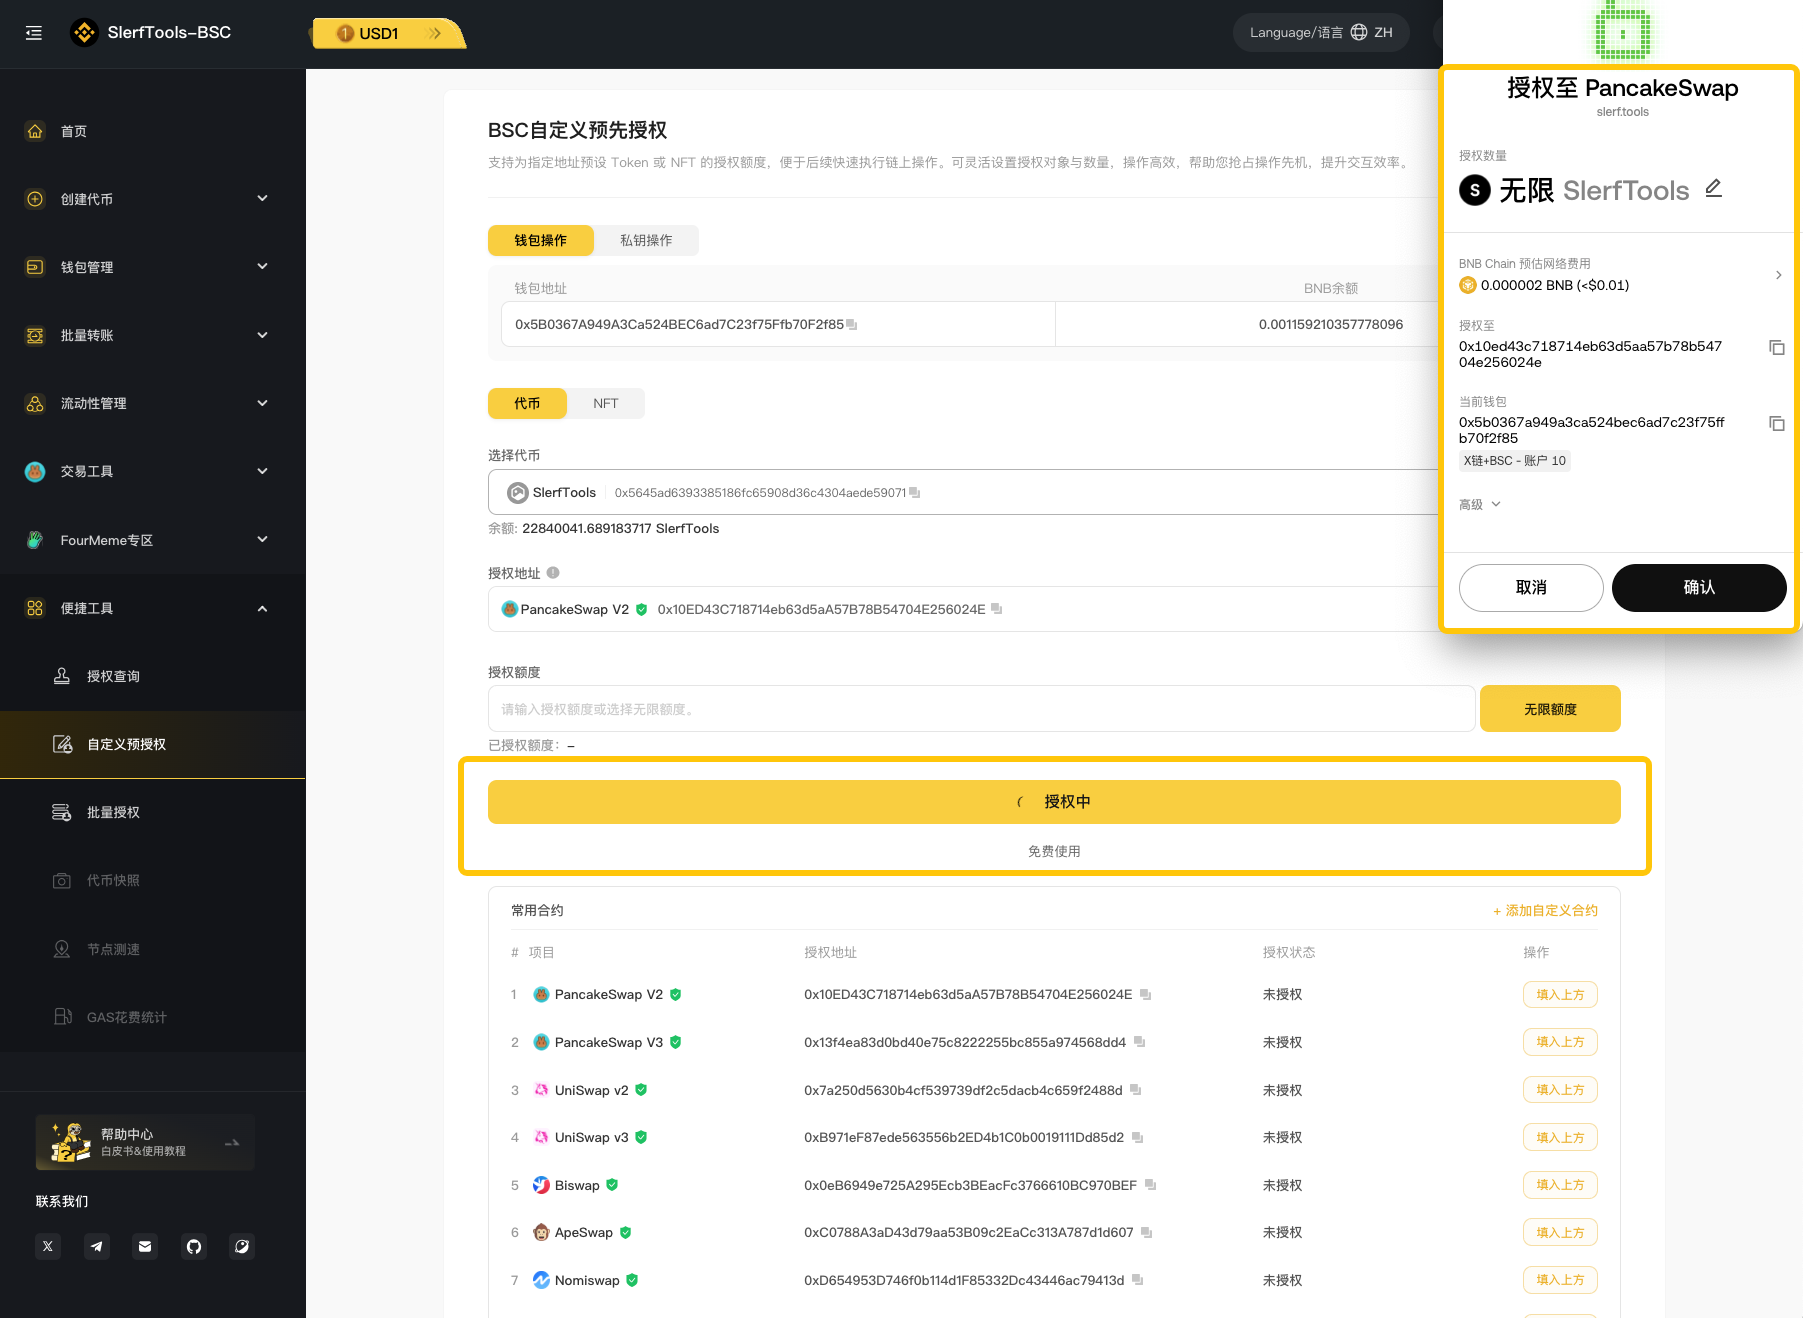This screenshot has width=1803, height=1318.
Task: Open the Telegram contact icon
Action: [97, 1246]
